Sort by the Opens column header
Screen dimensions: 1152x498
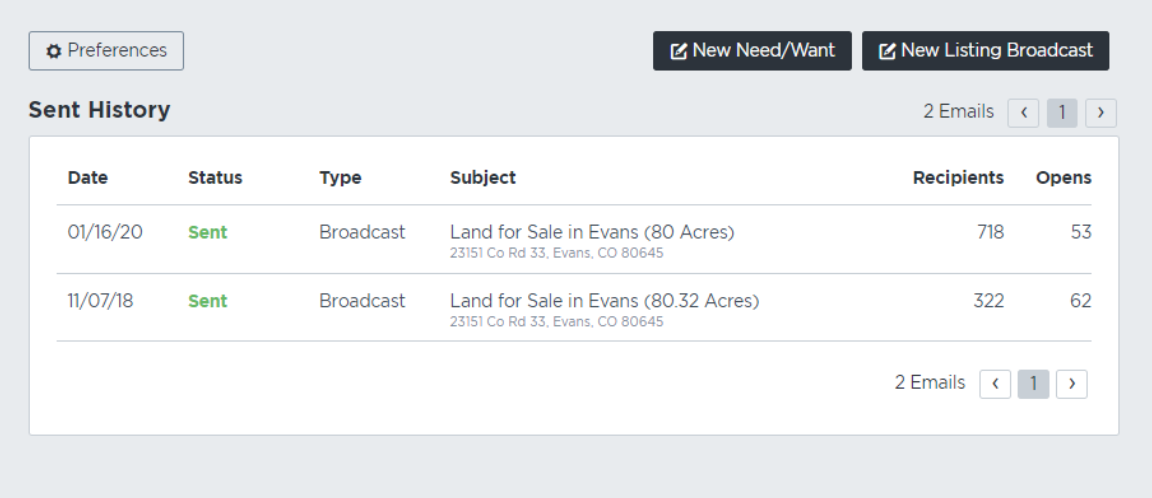pyautogui.click(x=1064, y=178)
